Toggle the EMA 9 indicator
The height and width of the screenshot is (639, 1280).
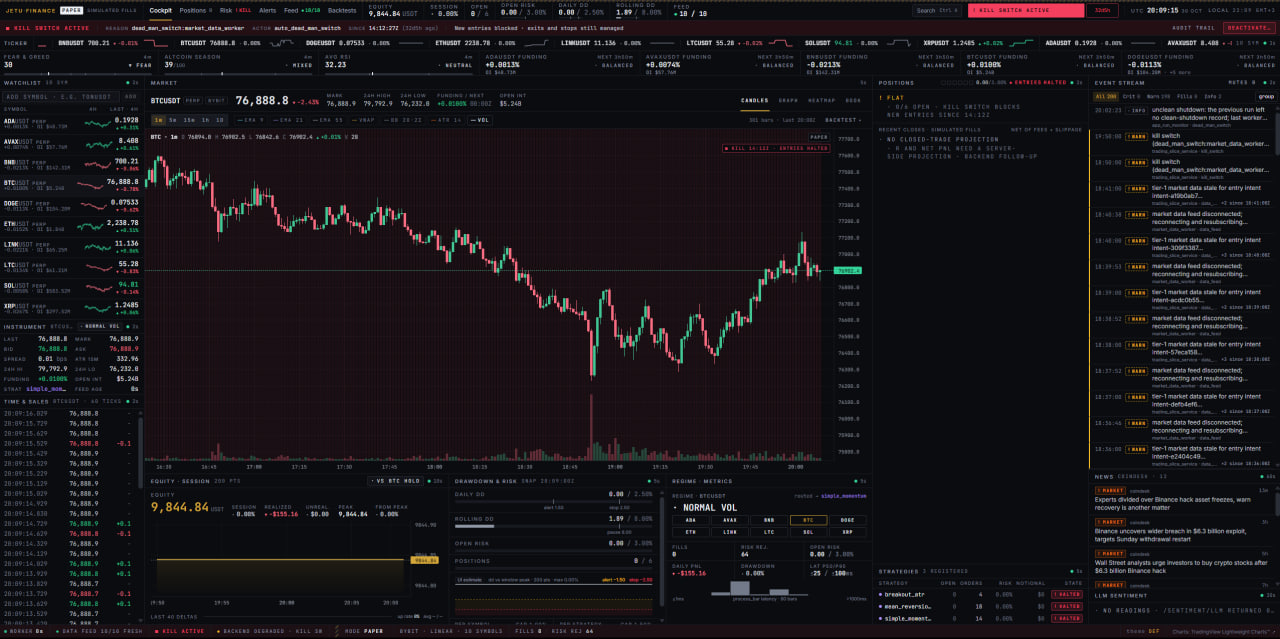click(252, 119)
